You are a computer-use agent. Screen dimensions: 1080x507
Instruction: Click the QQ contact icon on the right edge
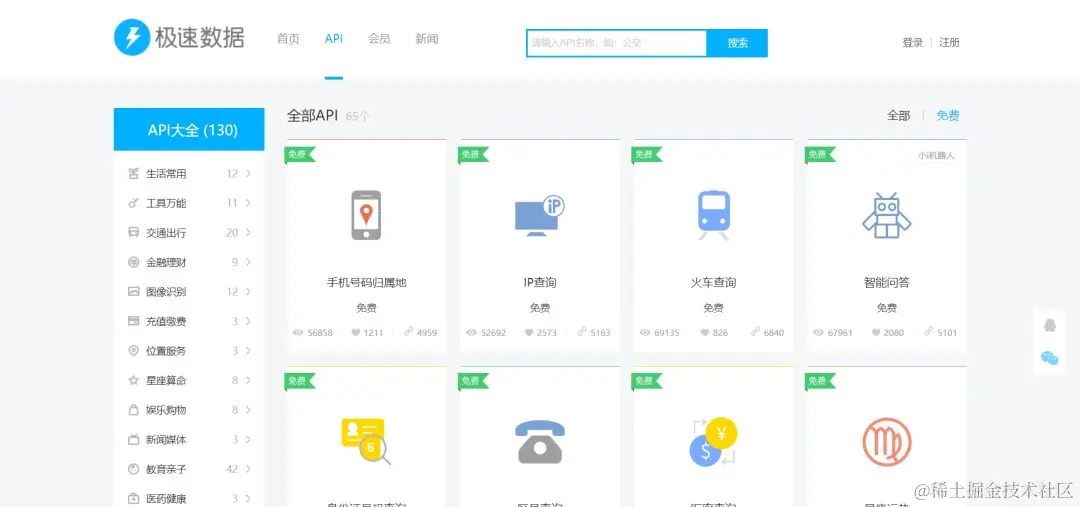[1050, 324]
